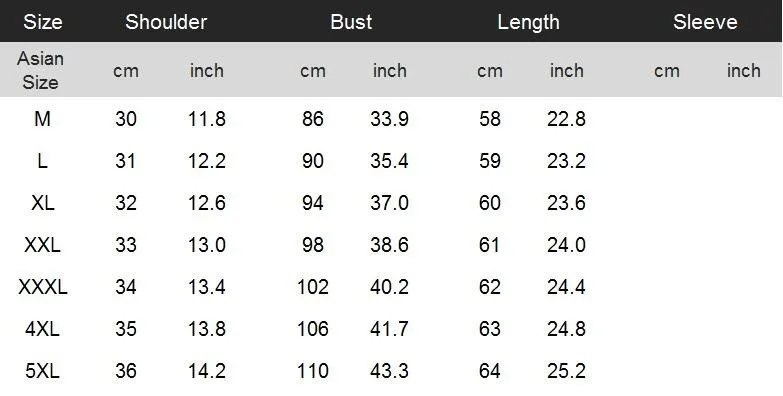Select the 5XL size row label
The image size is (783, 396).
click(42, 371)
